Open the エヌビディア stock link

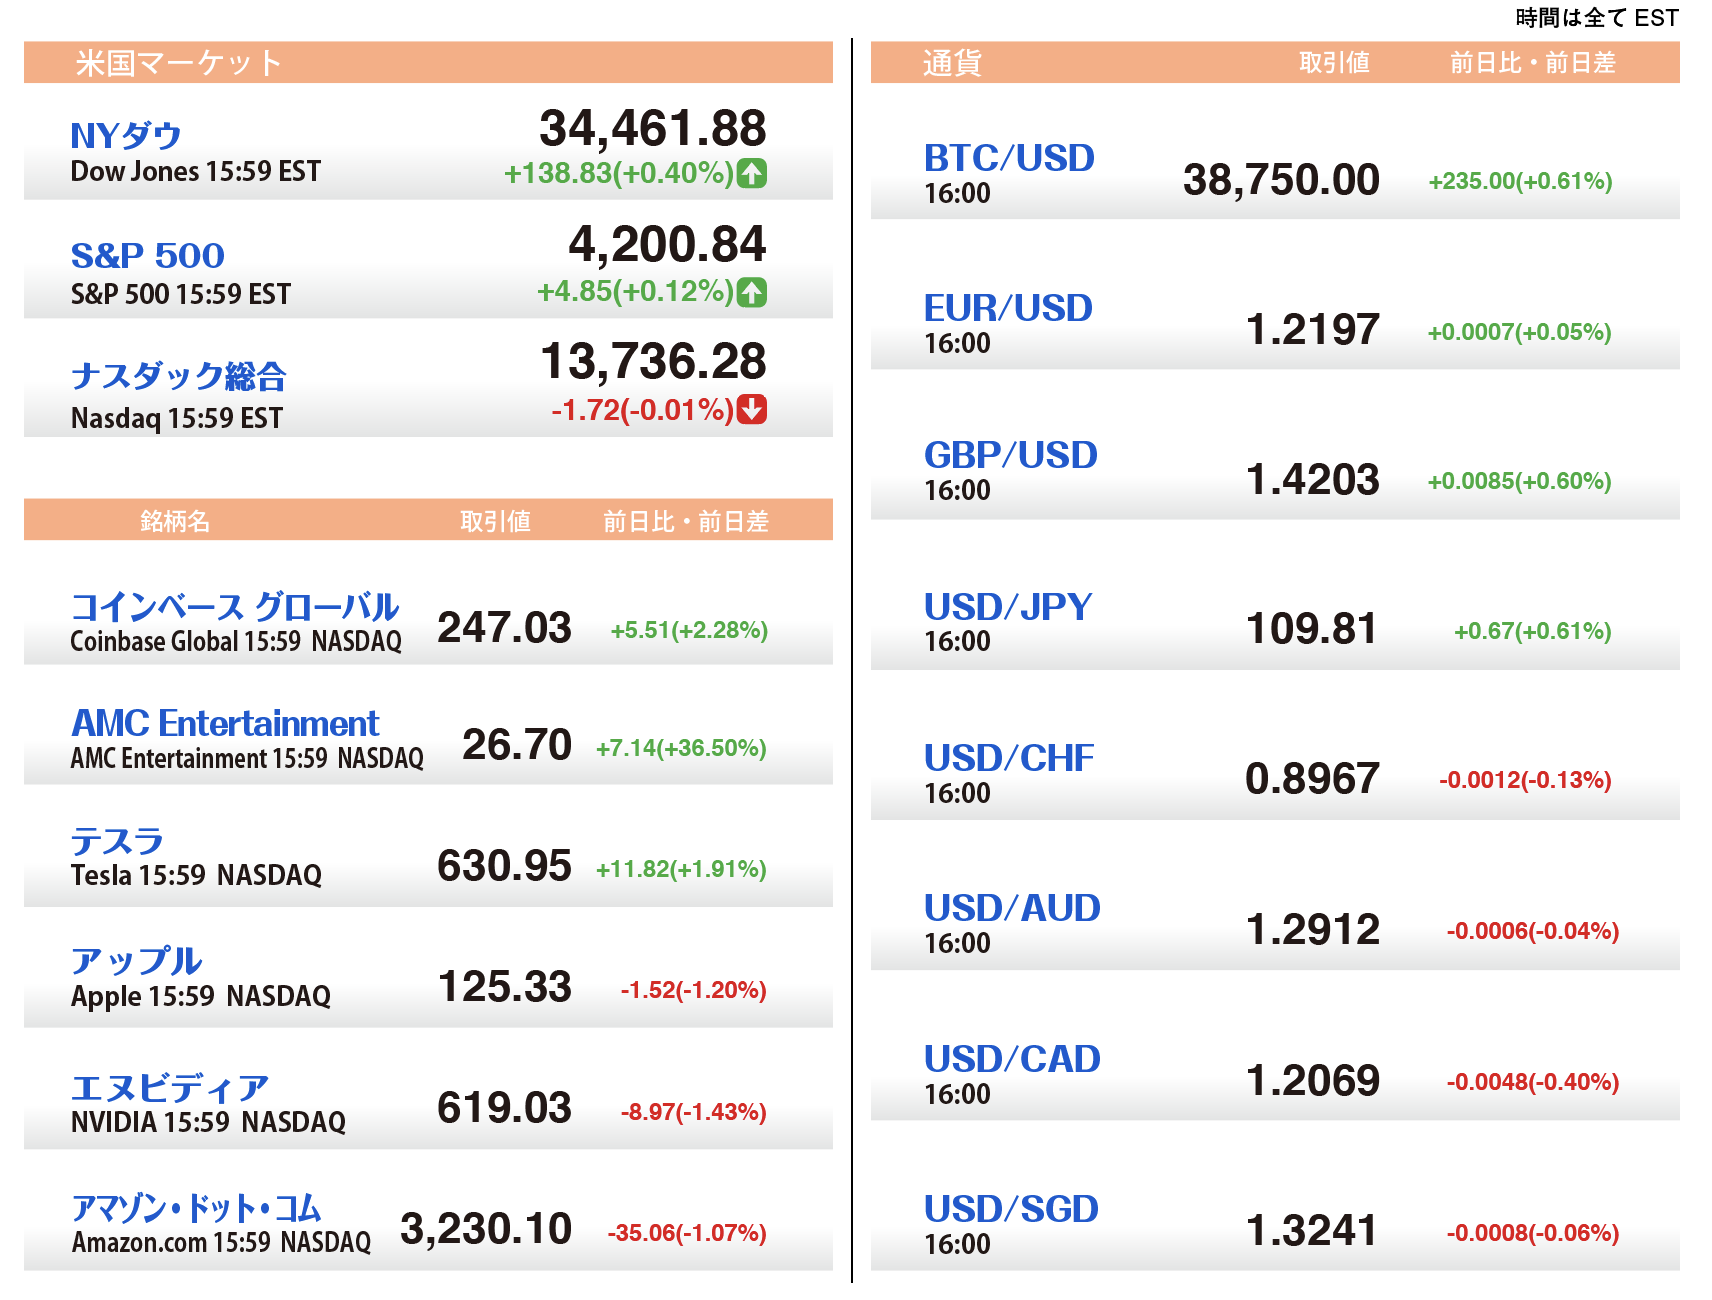(x=170, y=1088)
